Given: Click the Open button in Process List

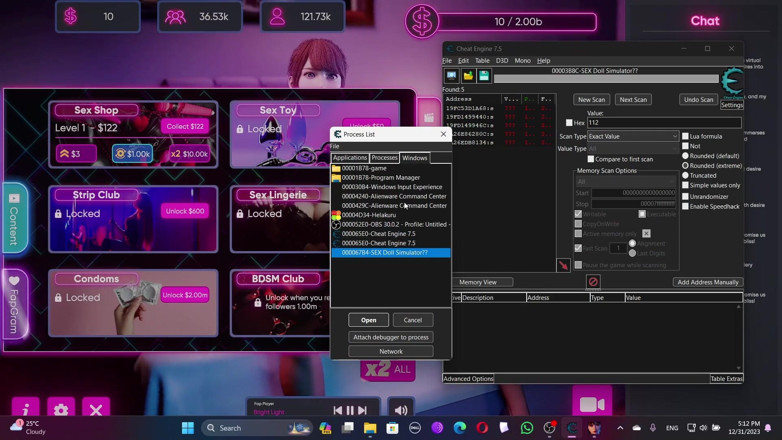Looking at the screenshot, I should click(x=369, y=320).
